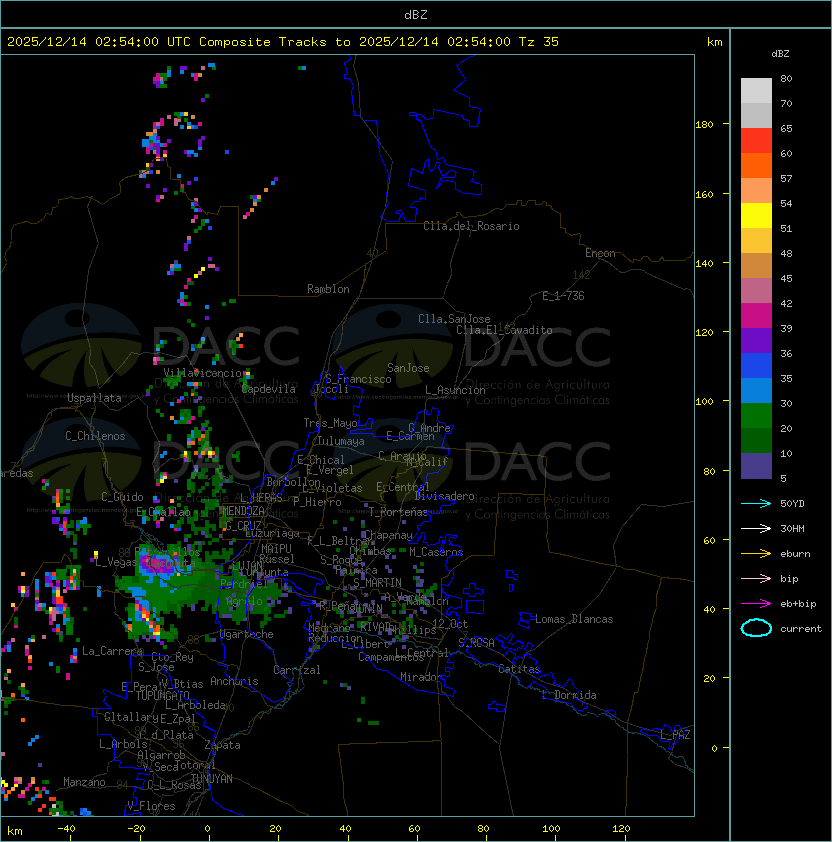The height and width of the screenshot is (842, 832).
Task: Click the 'La_Carrera' map label
Action: [112, 651]
